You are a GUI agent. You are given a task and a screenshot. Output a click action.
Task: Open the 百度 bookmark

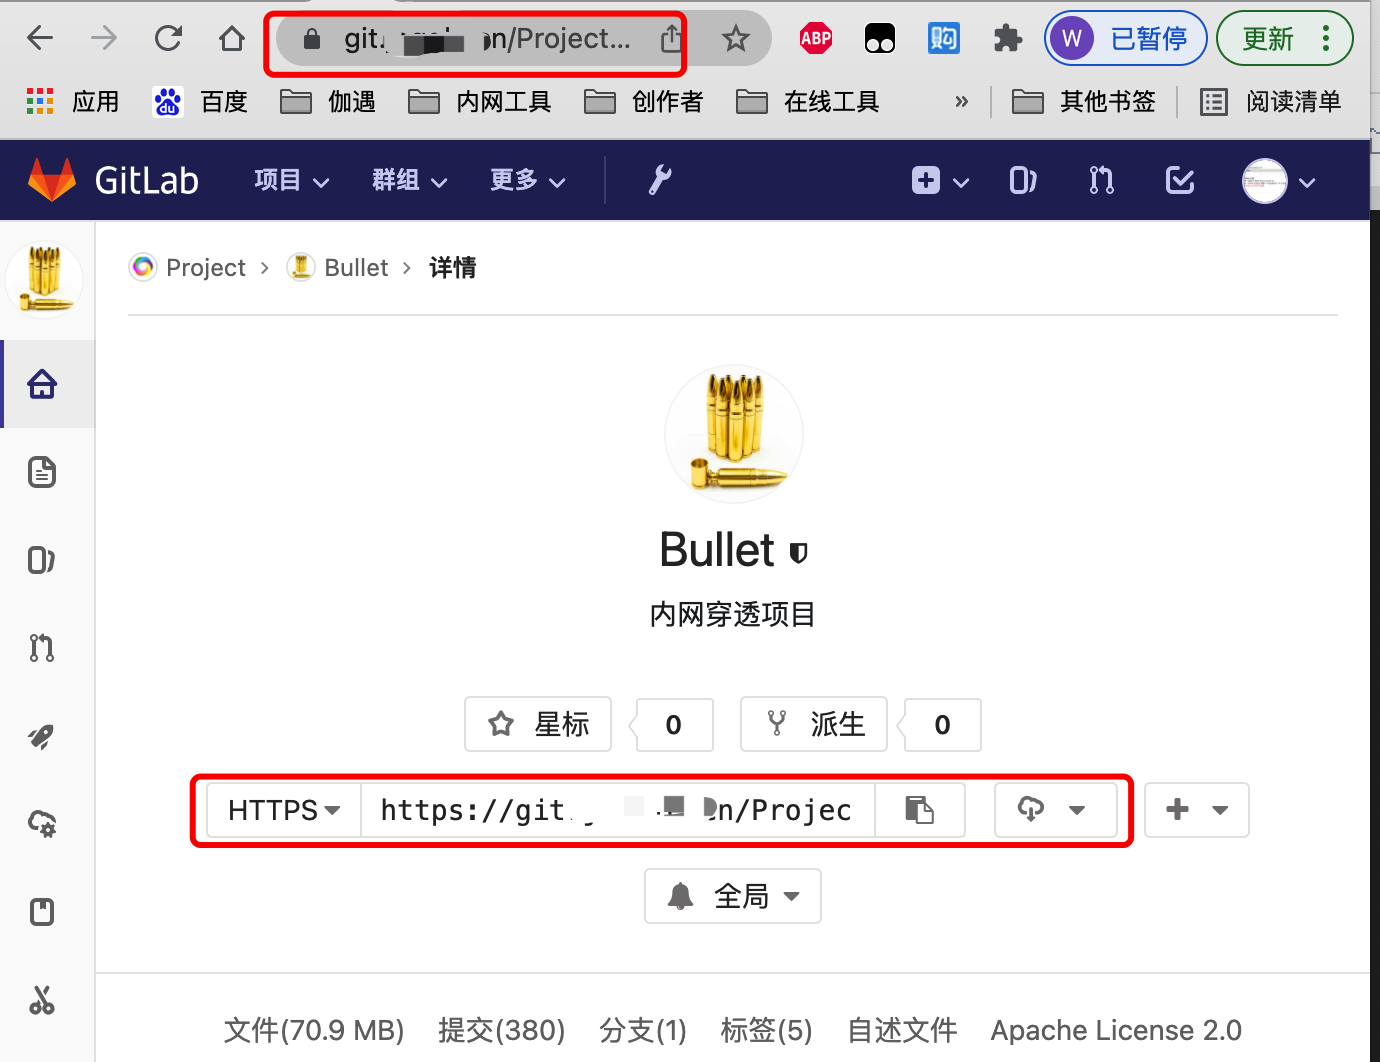(x=200, y=101)
